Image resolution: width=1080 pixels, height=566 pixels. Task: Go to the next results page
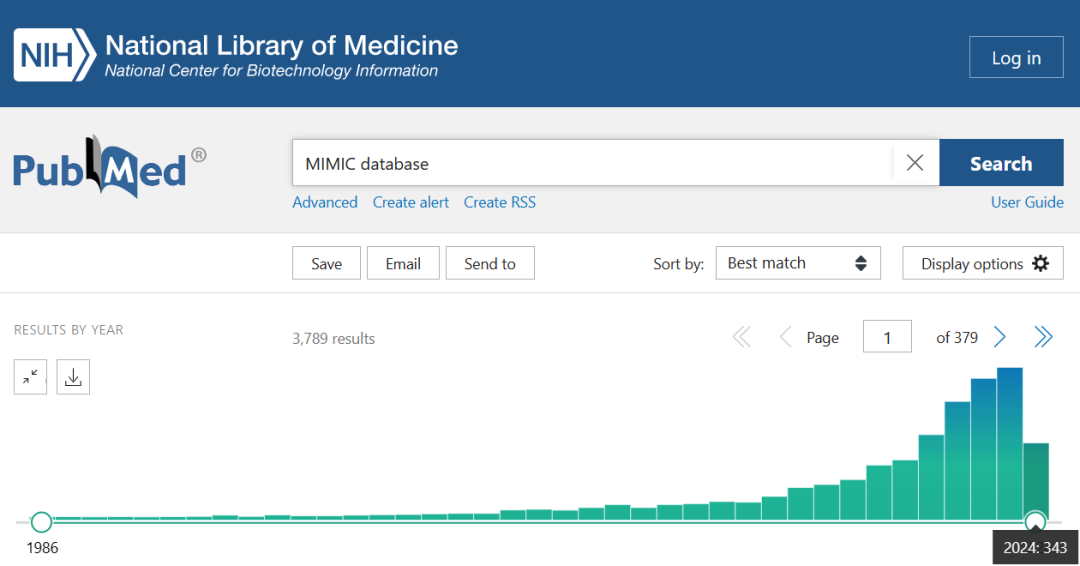click(x=1000, y=337)
